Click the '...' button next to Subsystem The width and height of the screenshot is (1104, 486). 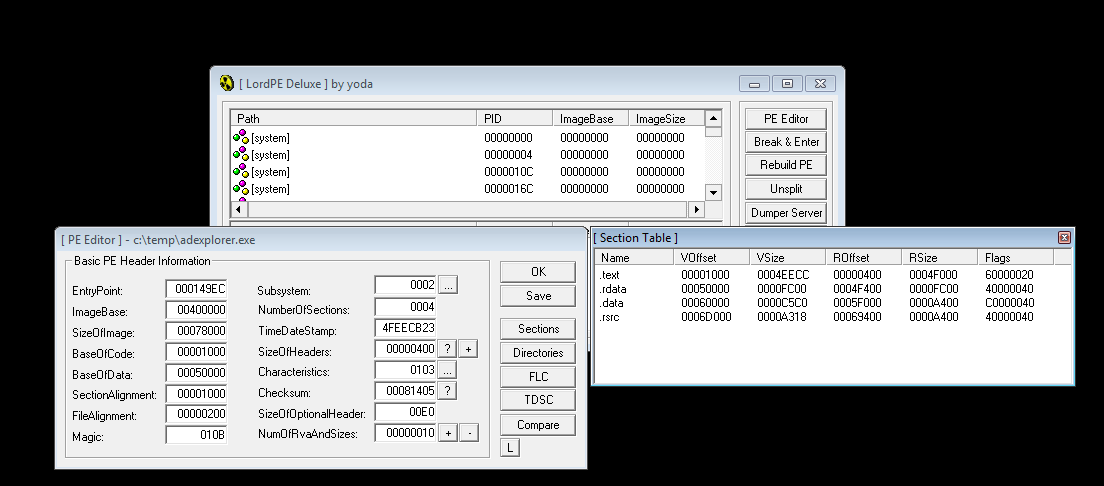coord(448,285)
